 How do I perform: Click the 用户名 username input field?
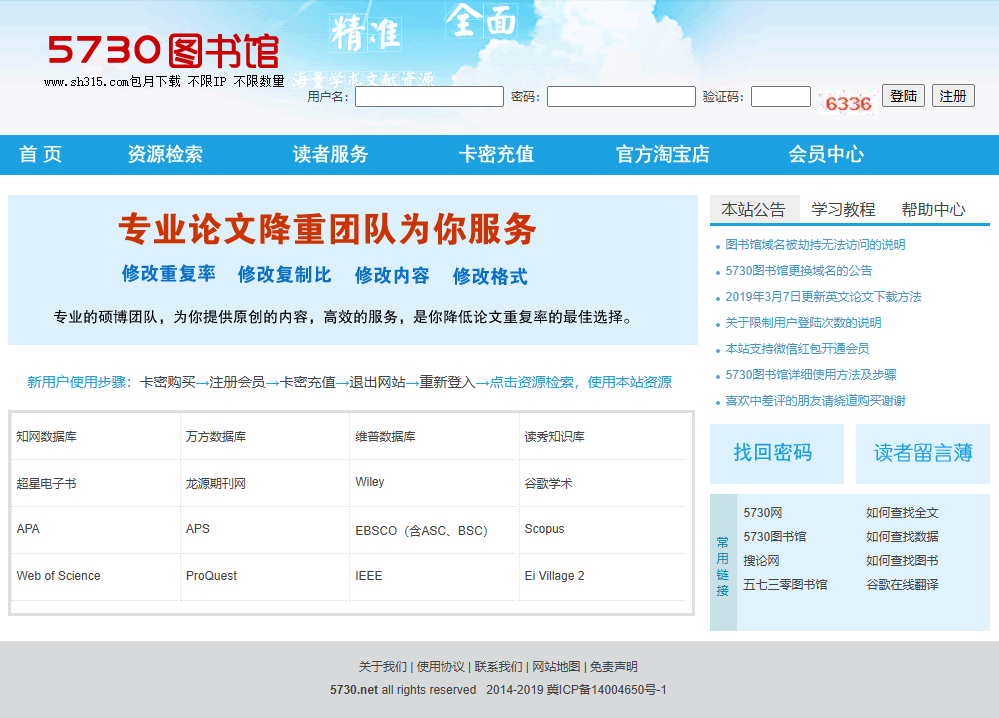[428, 96]
